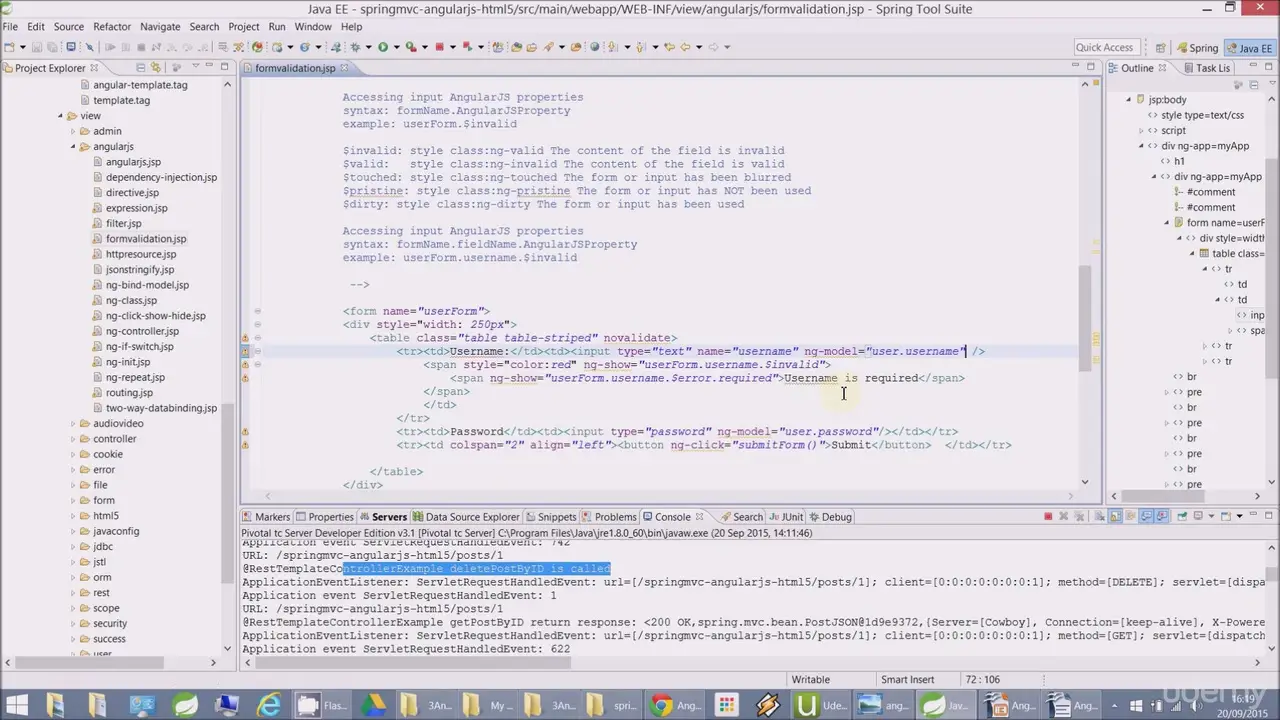Image resolution: width=1280 pixels, height=720 pixels.
Task: Terminate the server using the console's red square
Action: tap(1048, 516)
